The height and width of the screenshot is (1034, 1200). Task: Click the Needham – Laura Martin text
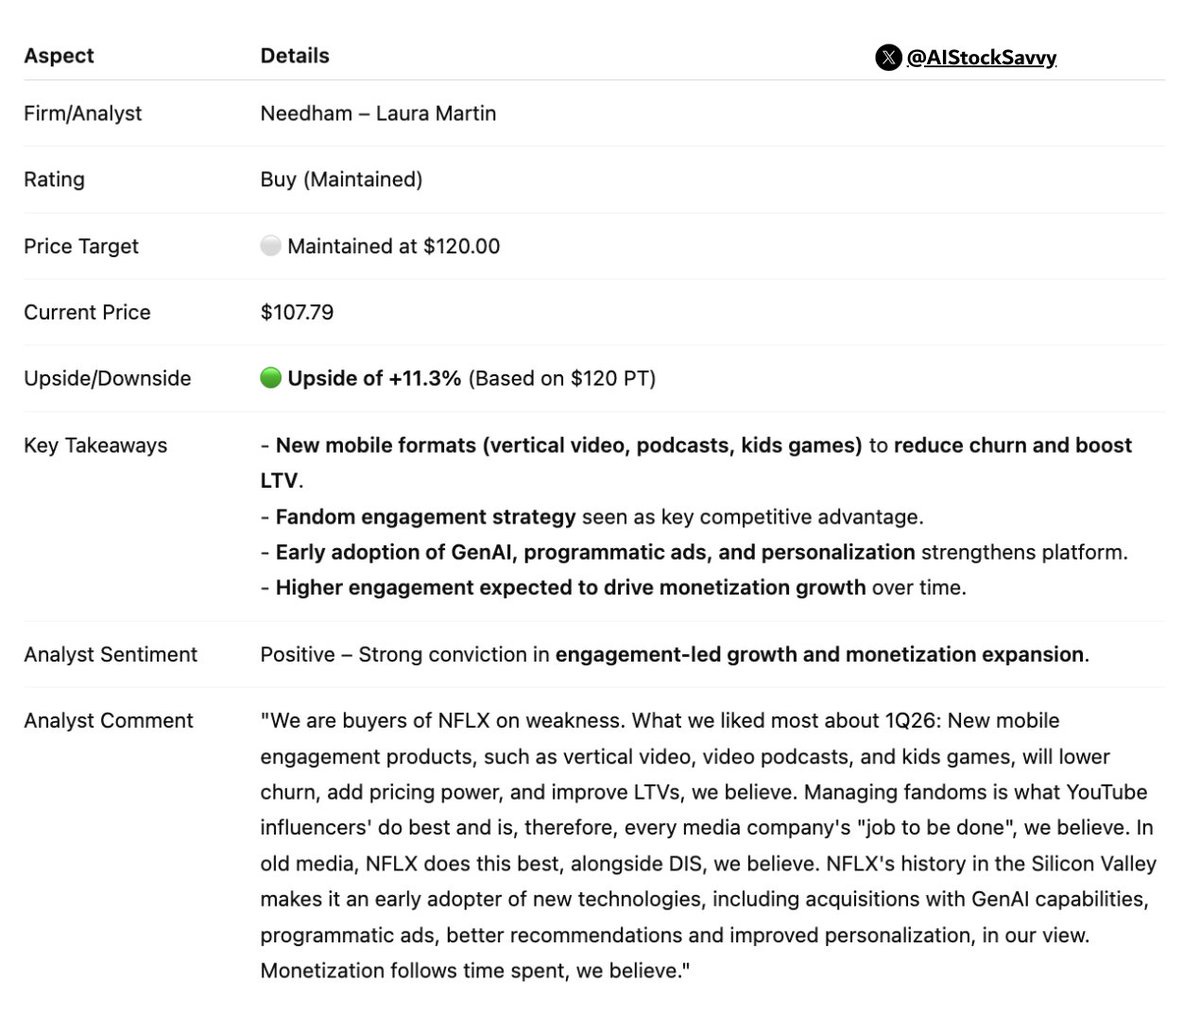[x=378, y=113]
